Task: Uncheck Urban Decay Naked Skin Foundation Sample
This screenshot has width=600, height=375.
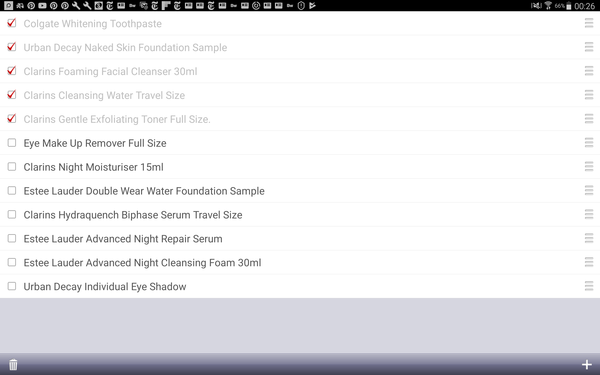Action: tap(12, 47)
